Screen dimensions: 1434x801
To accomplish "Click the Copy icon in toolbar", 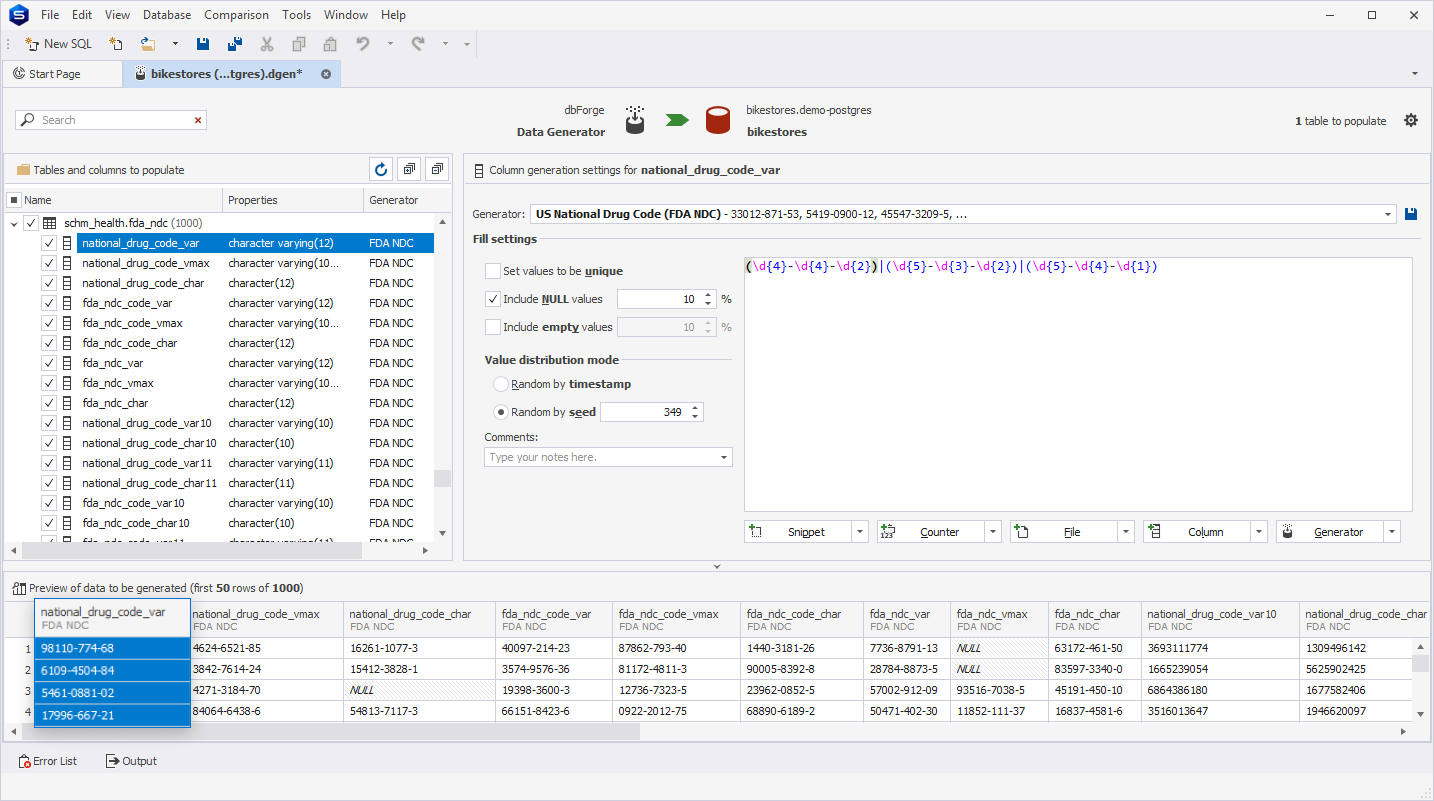I will 298,44.
